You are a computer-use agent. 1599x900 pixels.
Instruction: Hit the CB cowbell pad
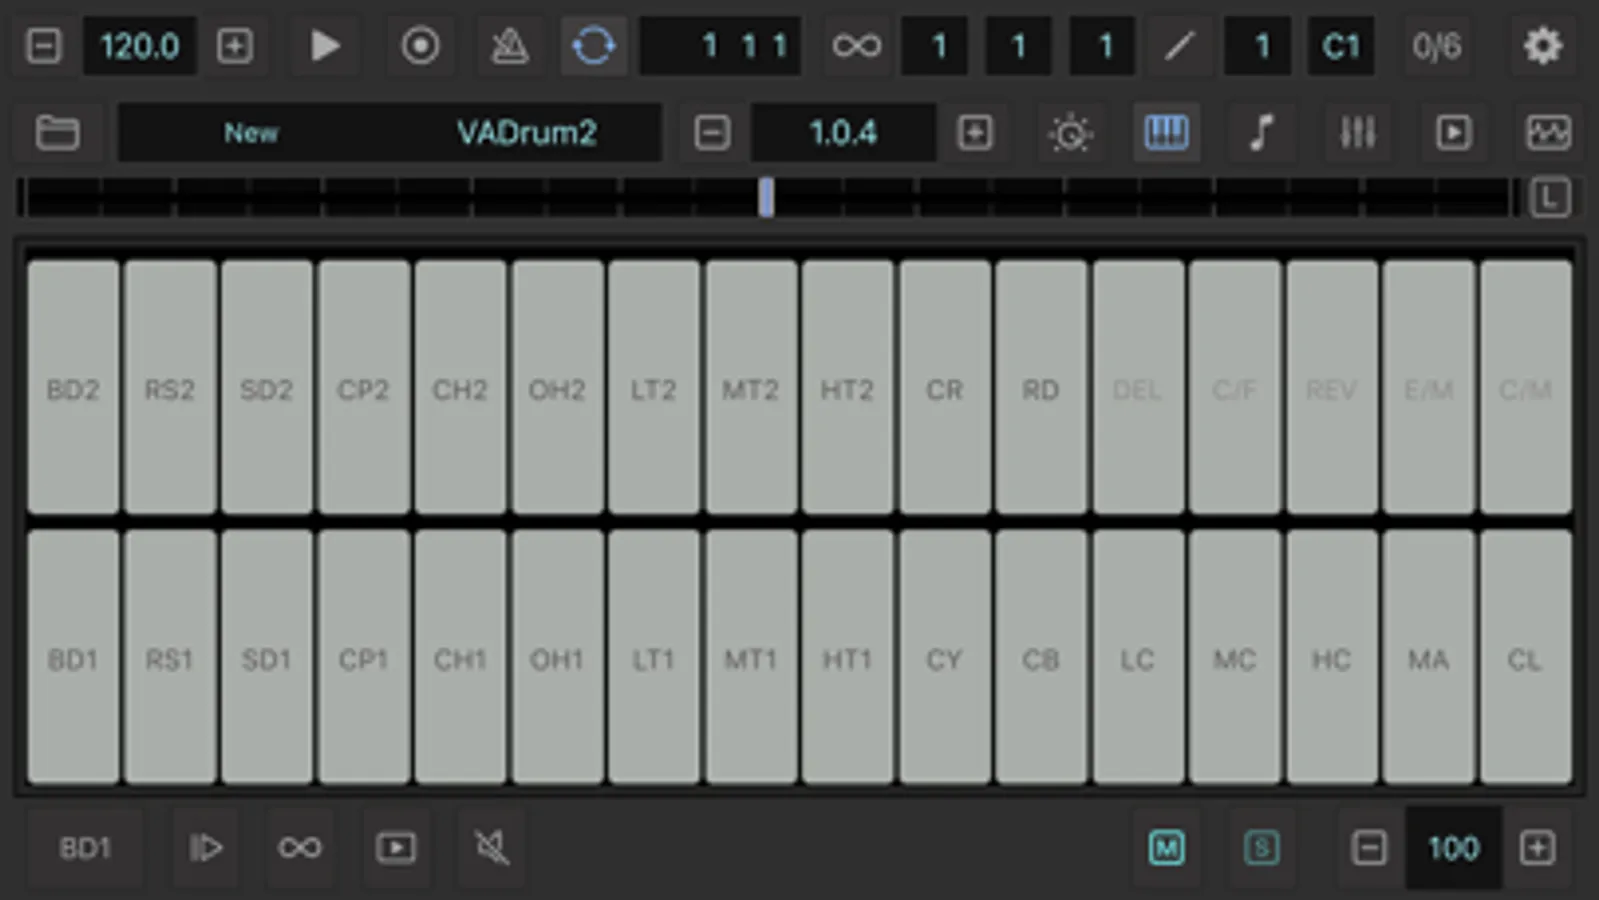[1041, 657]
